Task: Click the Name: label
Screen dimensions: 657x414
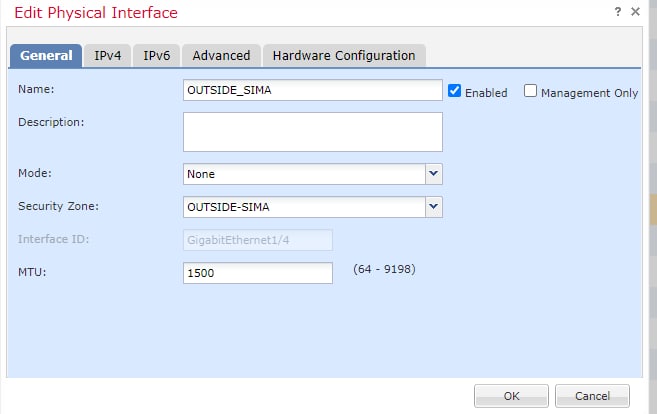Action: pyautogui.click(x=36, y=89)
